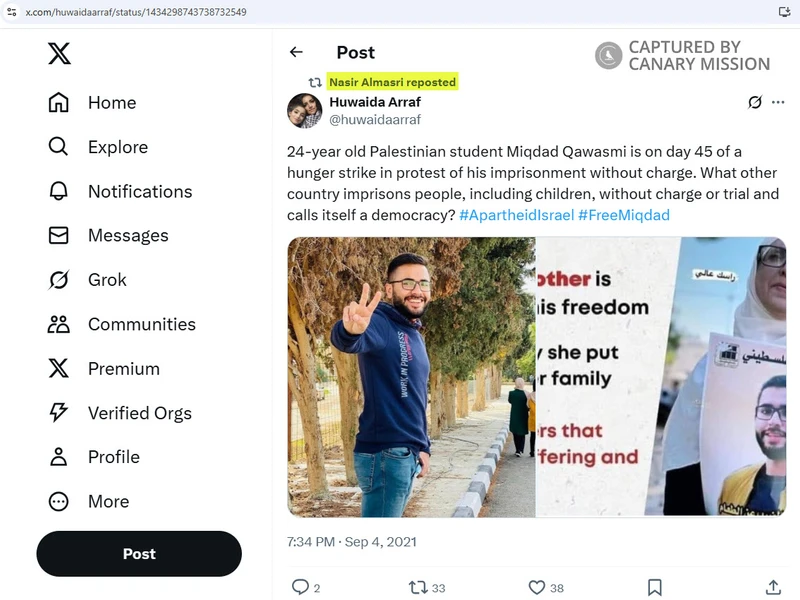Go back using the arrow icon

[296, 52]
